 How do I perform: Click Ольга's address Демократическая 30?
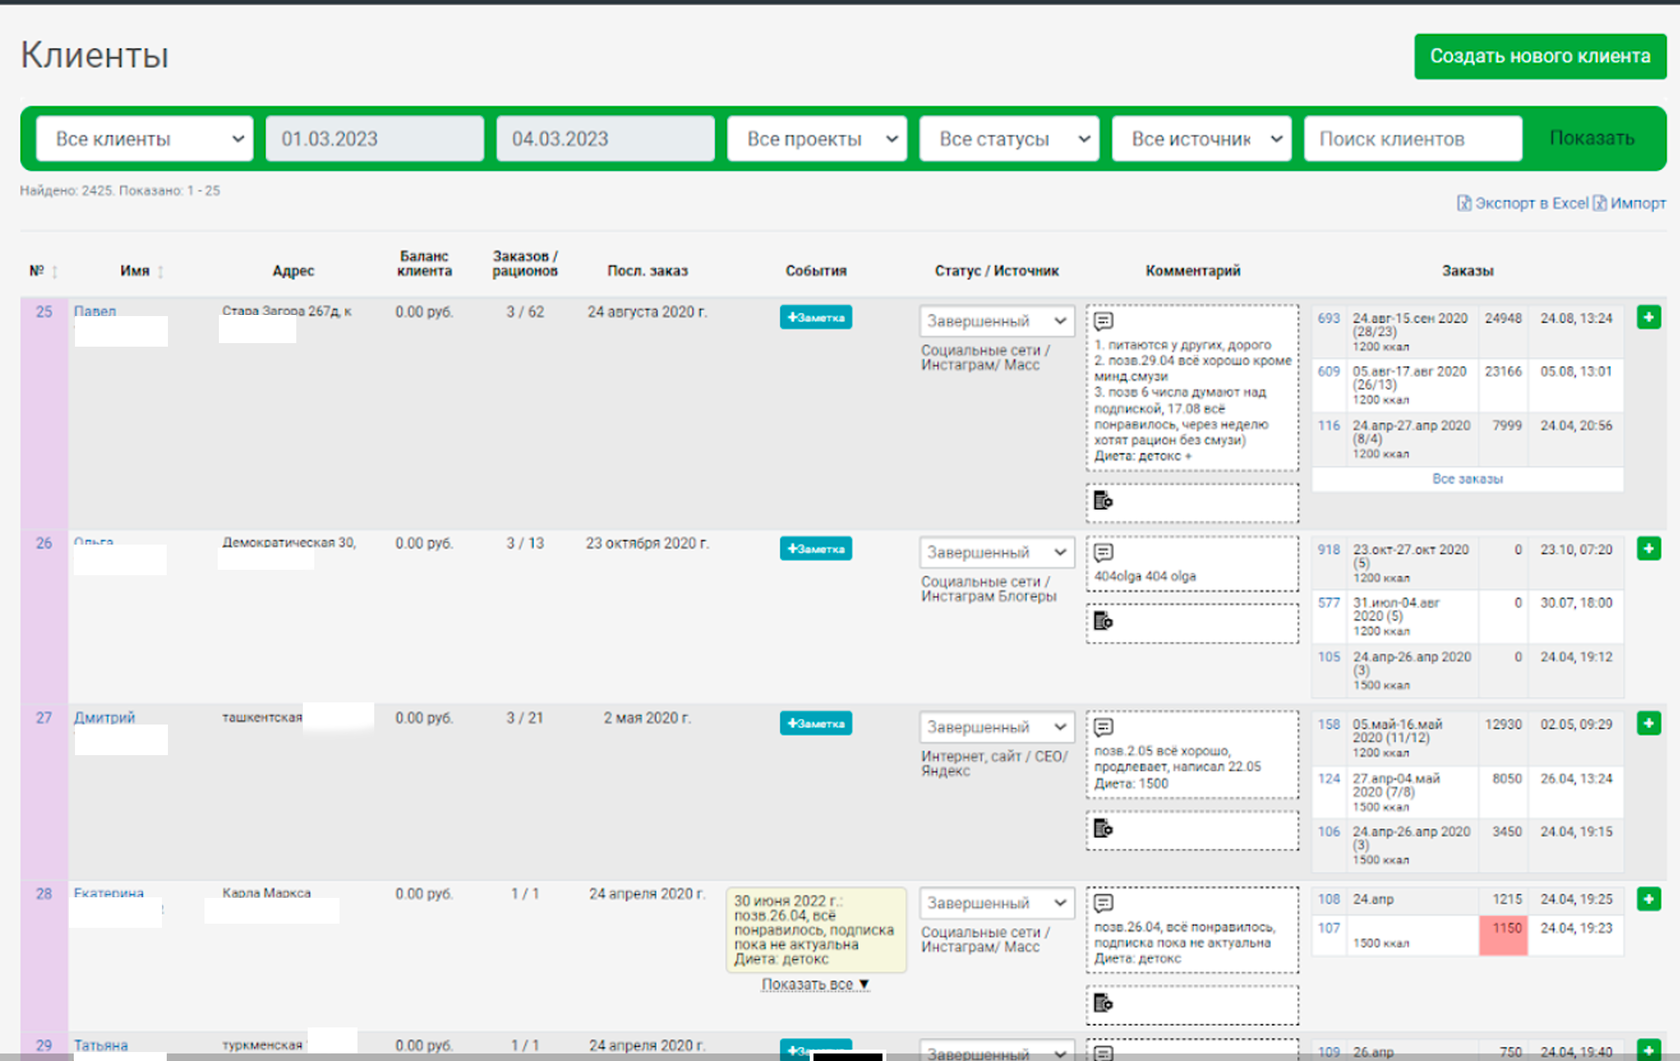click(289, 543)
